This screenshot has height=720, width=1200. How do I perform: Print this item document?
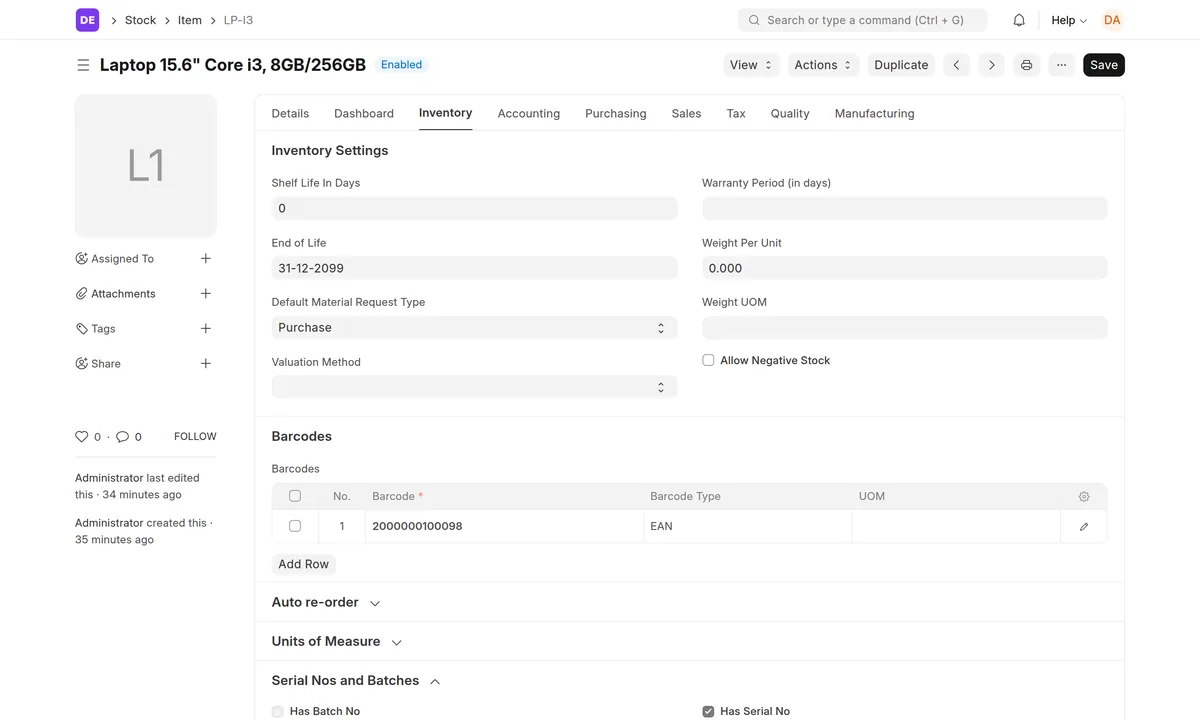(x=1026, y=65)
